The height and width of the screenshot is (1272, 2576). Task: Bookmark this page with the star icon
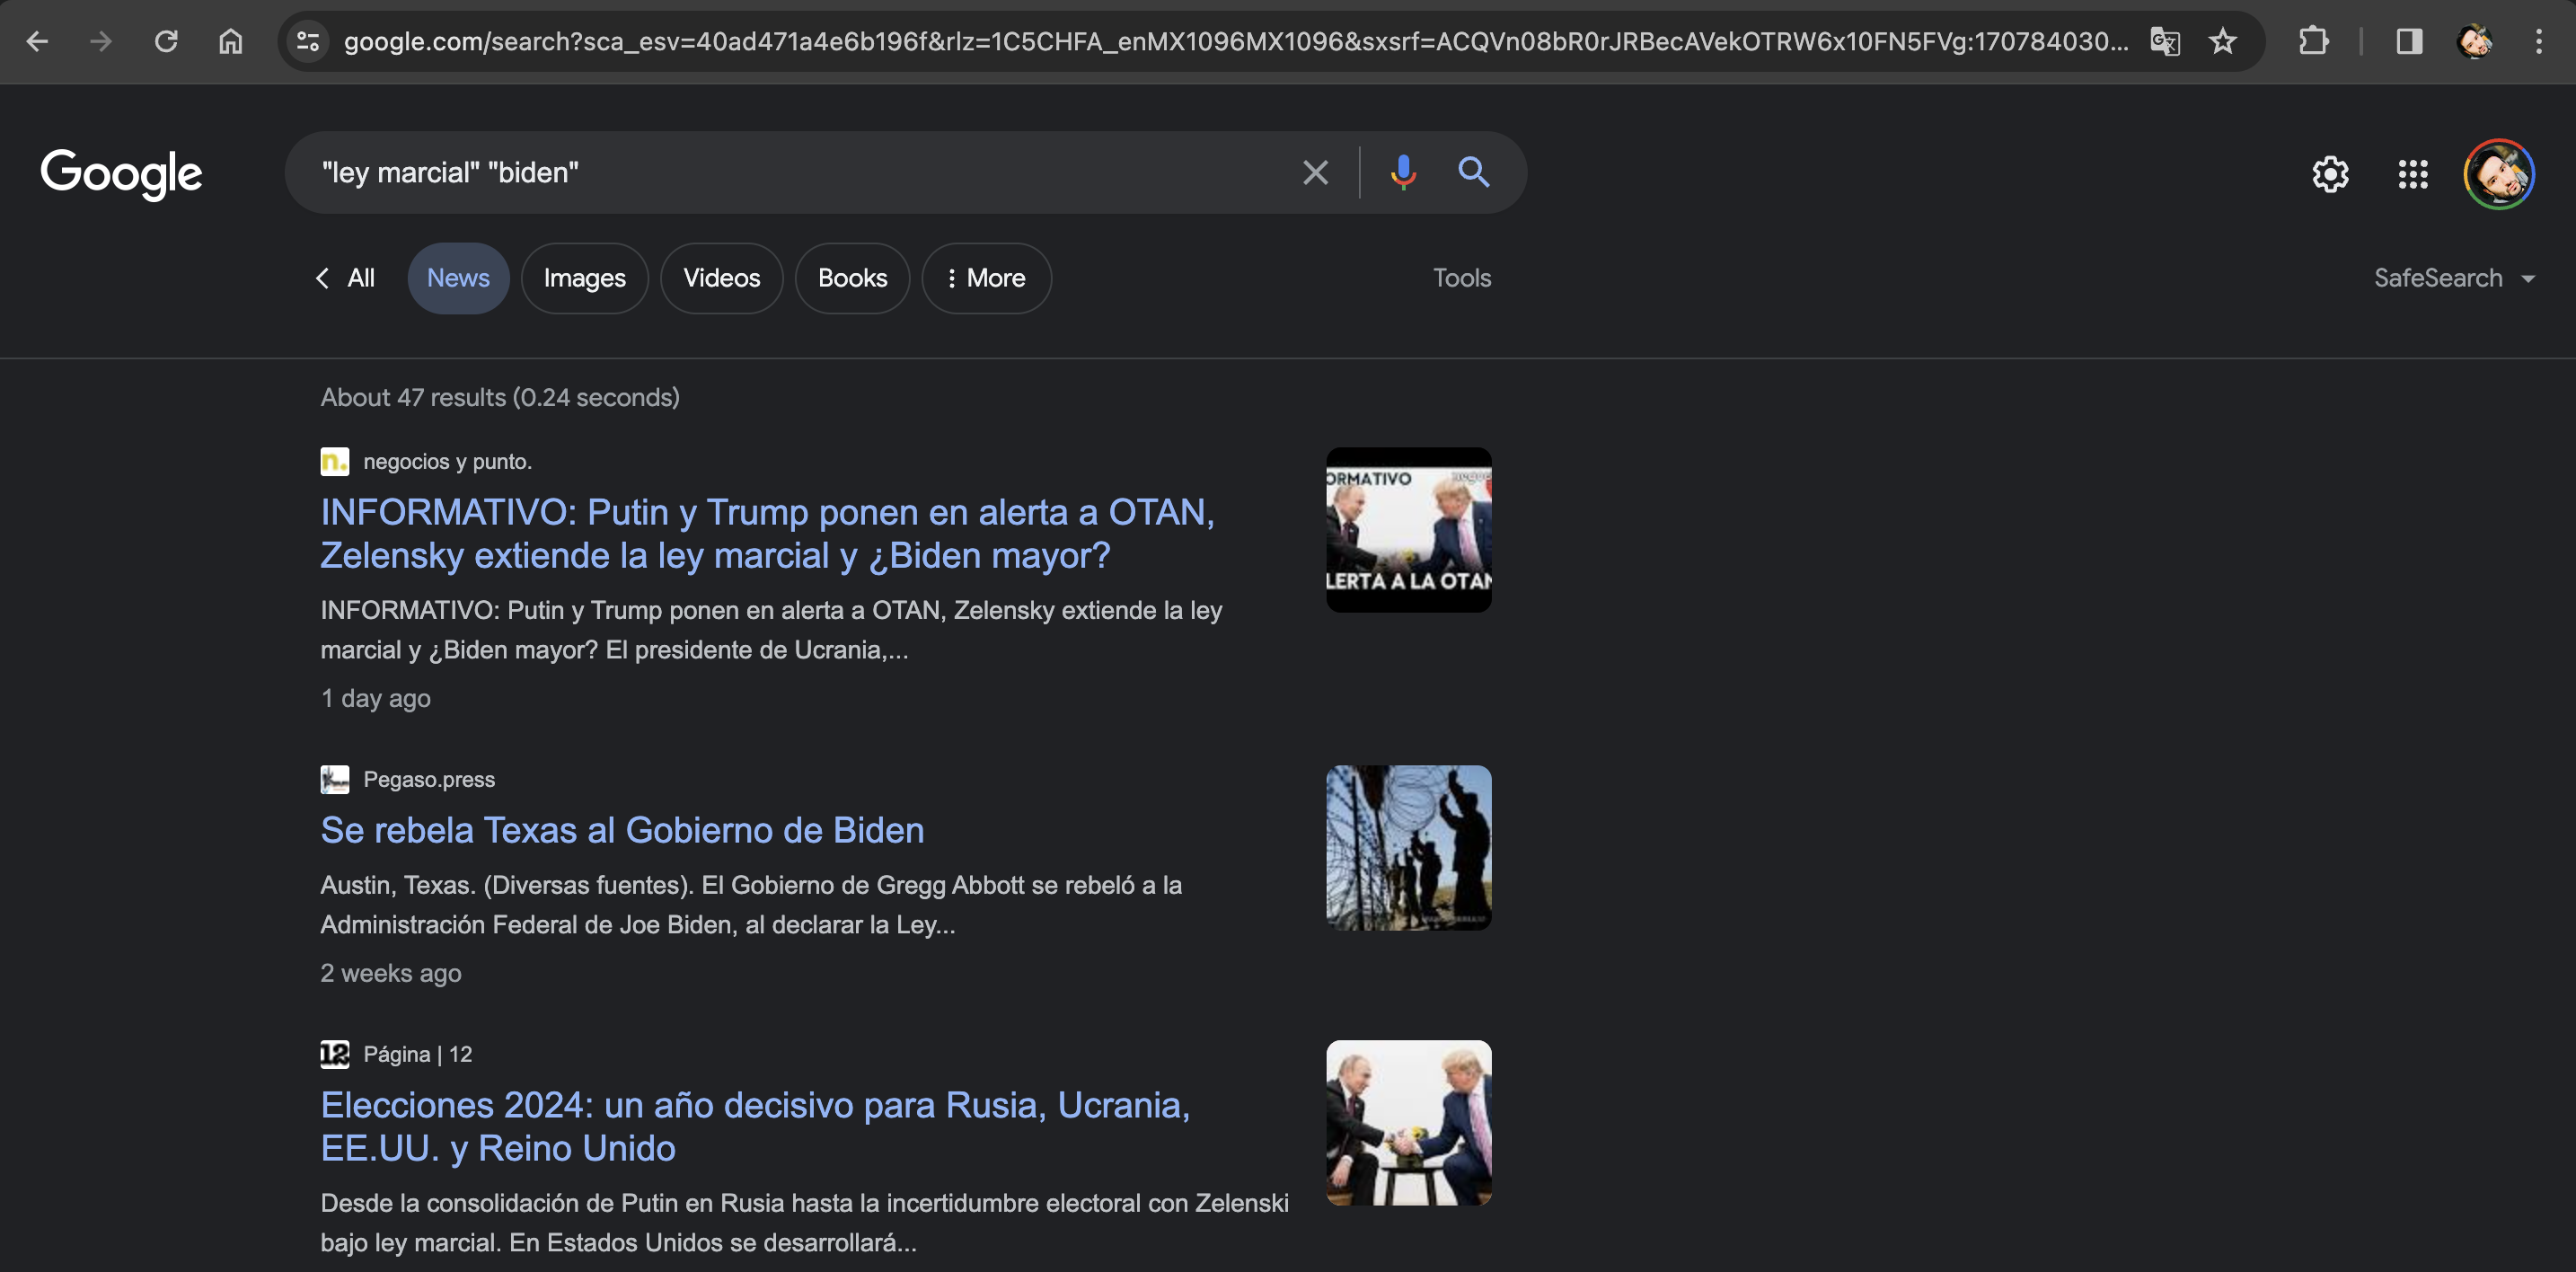click(2222, 41)
